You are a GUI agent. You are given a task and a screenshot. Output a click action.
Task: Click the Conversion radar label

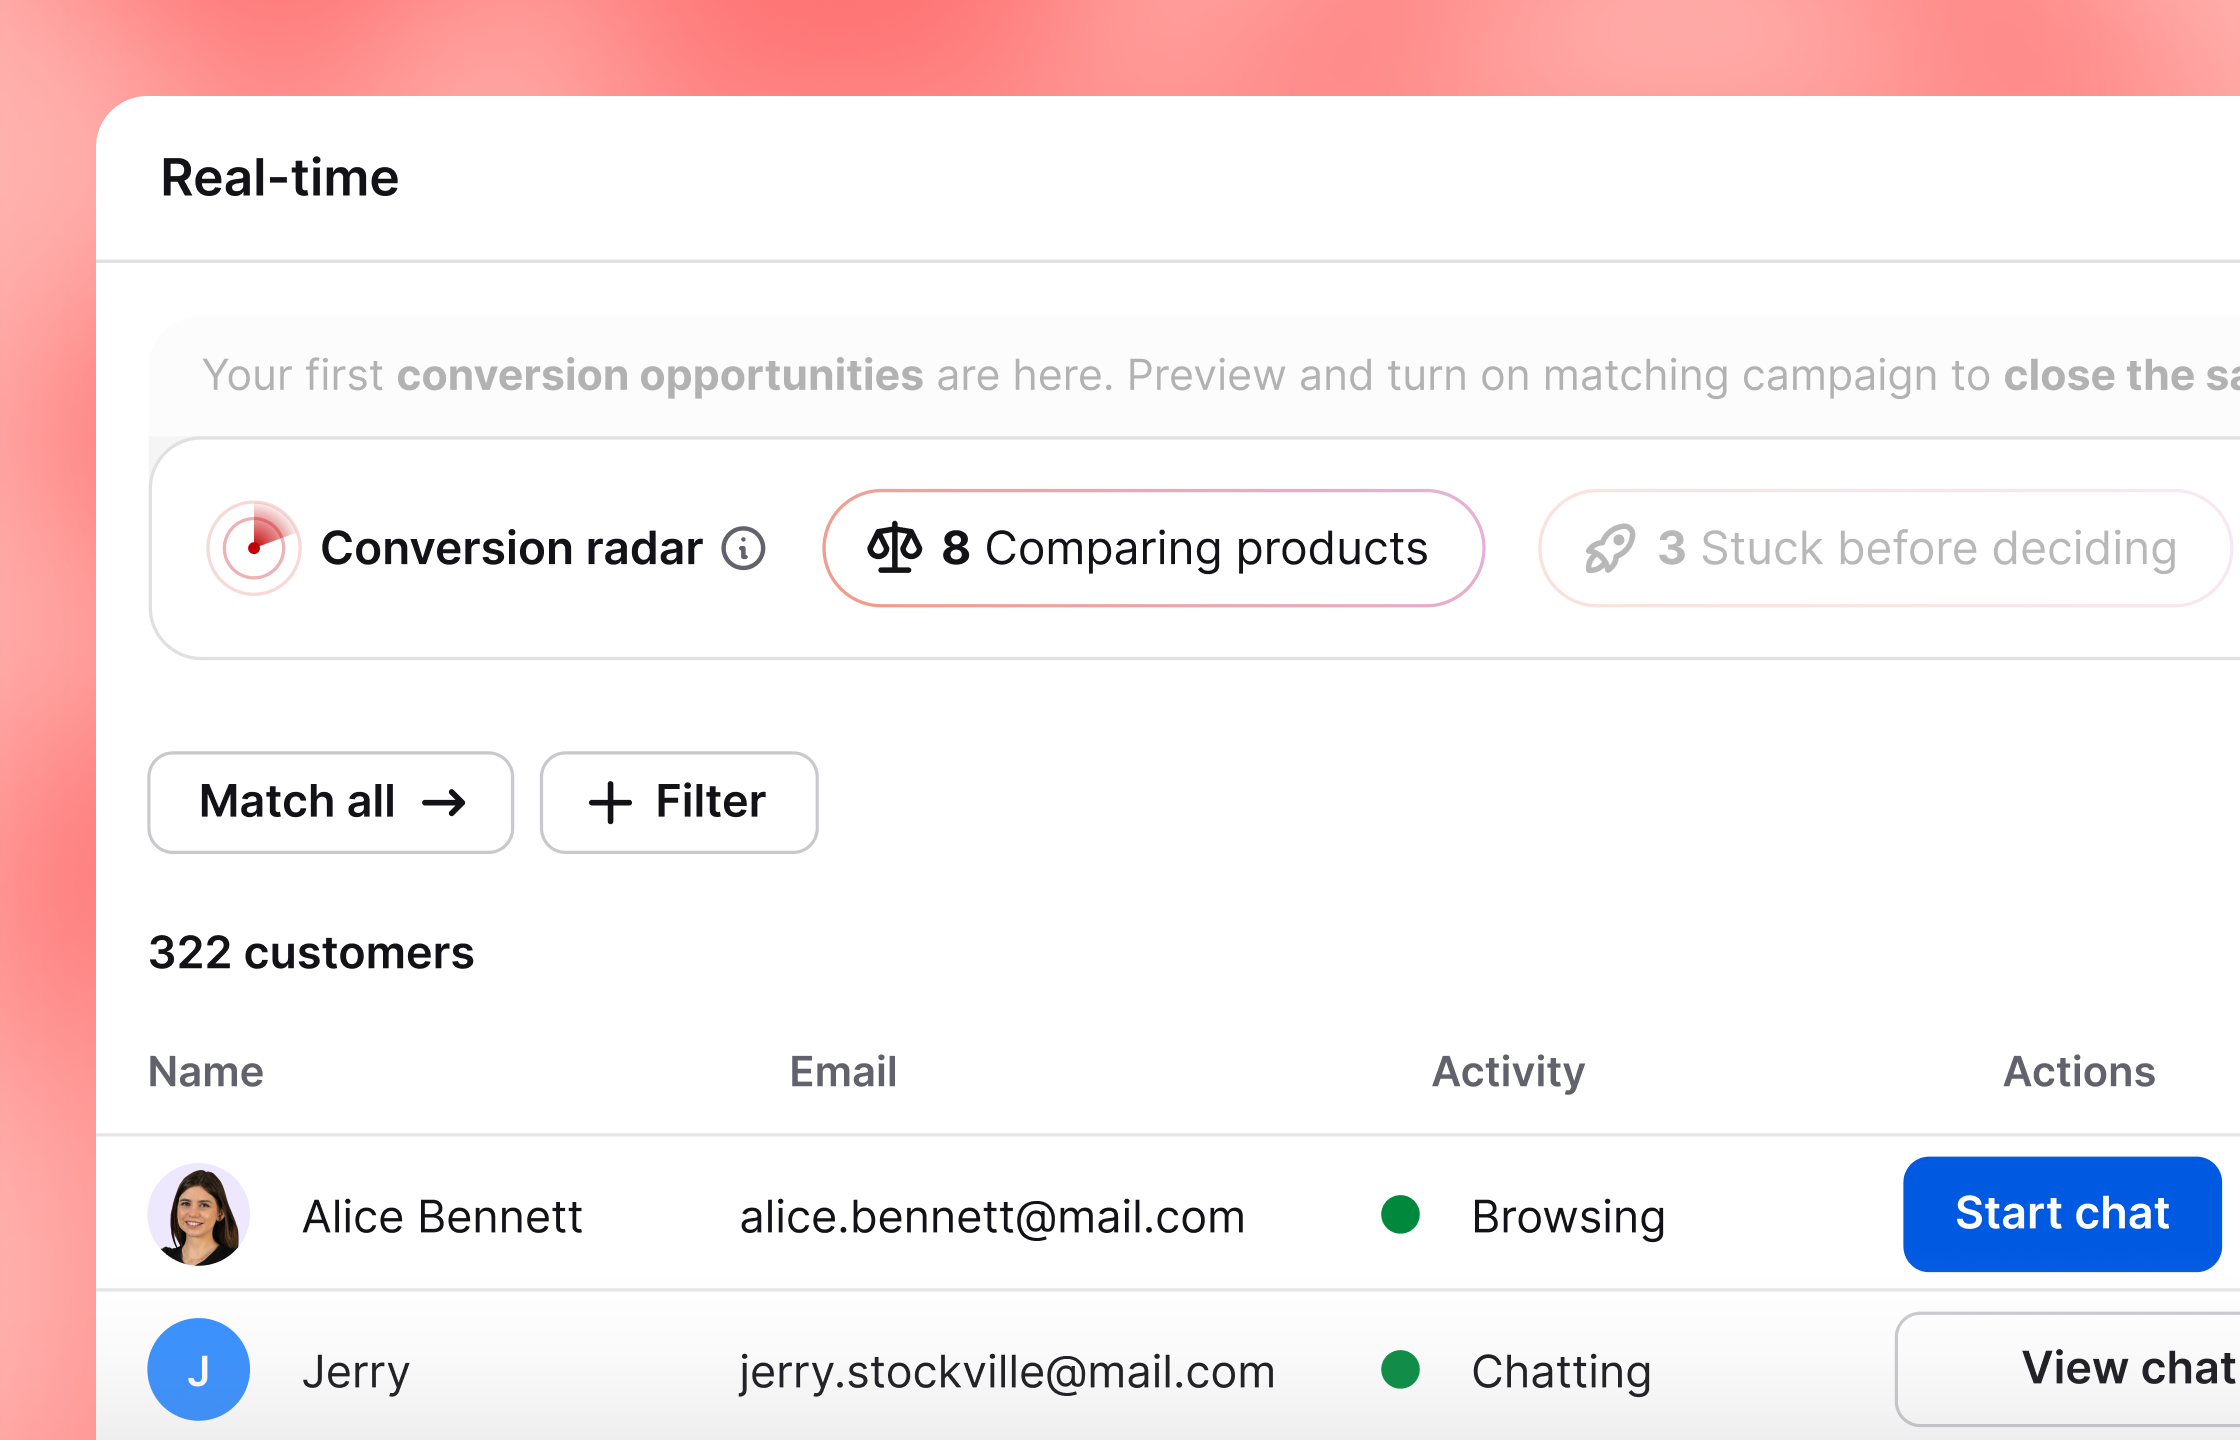click(511, 548)
